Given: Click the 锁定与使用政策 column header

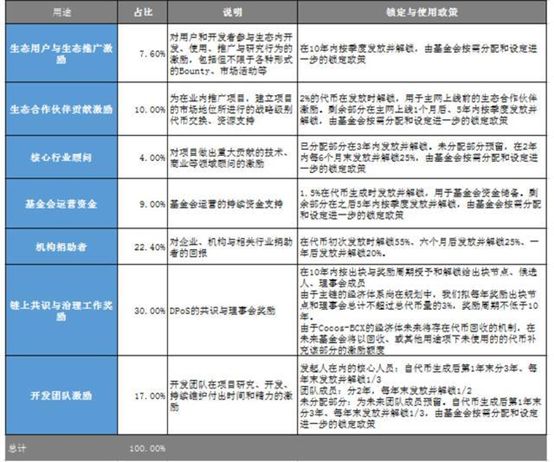Looking at the screenshot, I should tap(422, 12).
